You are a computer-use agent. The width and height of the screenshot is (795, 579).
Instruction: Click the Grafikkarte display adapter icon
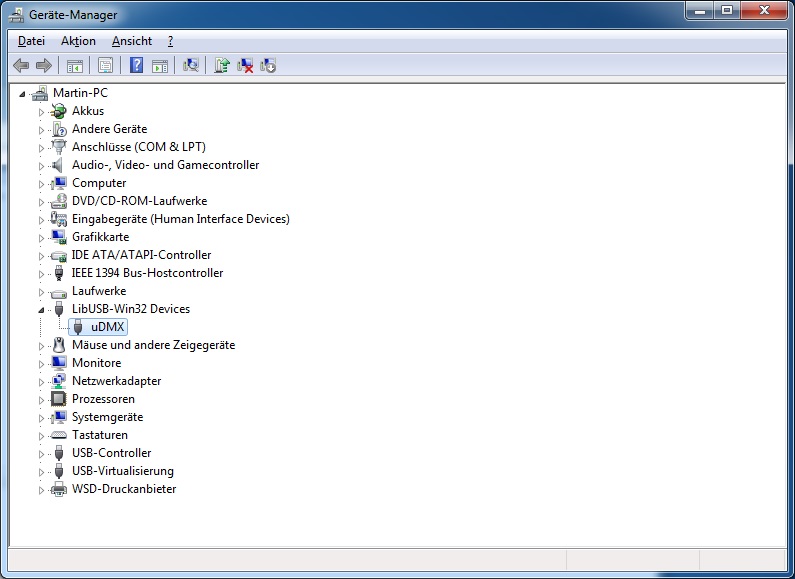(59, 237)
